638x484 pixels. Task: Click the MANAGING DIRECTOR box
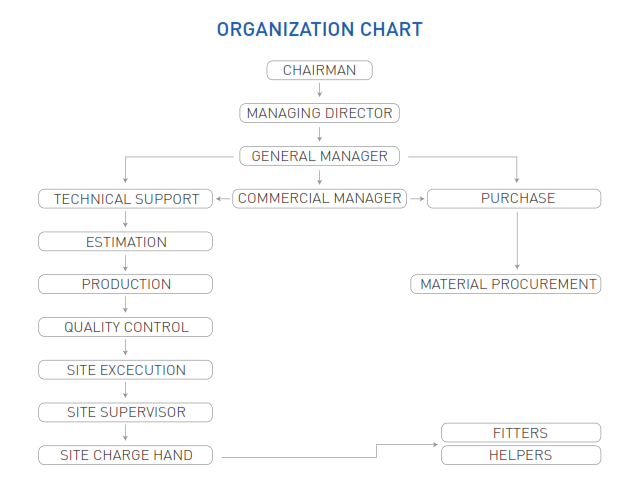[x=319, y=113]
